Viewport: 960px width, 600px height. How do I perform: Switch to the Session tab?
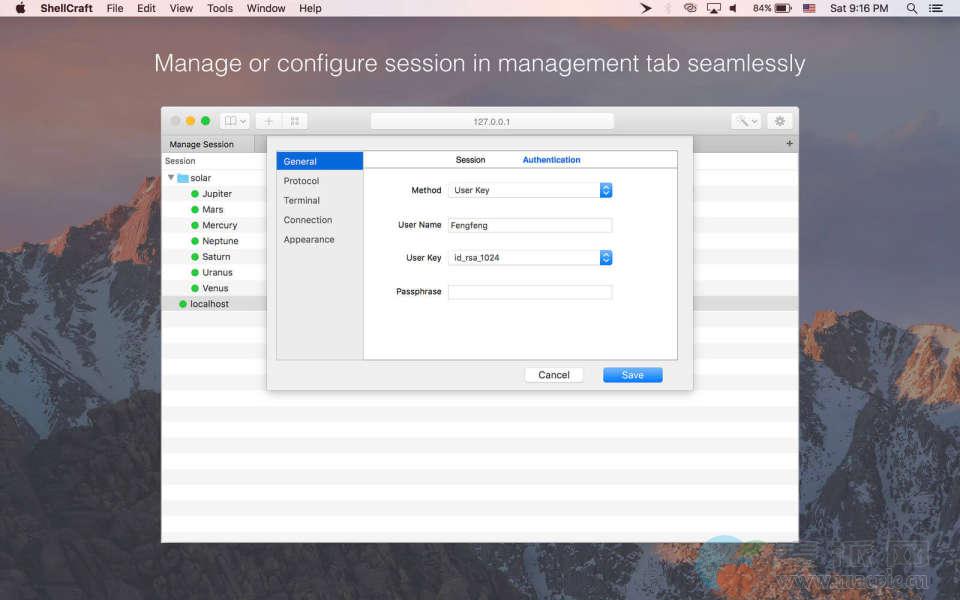pyautogui.click(x=470, y=160)
